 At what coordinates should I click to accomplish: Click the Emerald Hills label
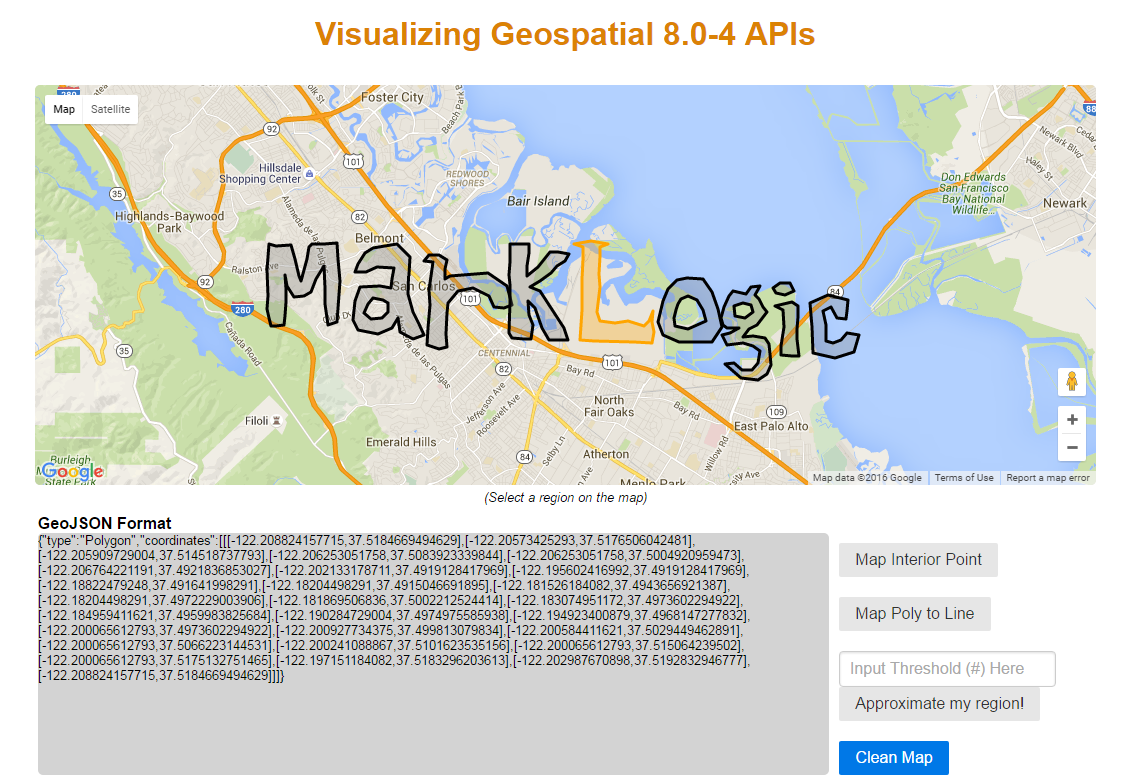tap(401, 442)
